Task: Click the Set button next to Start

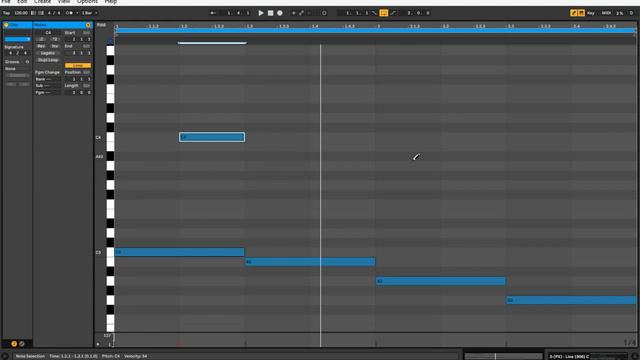Action: (86, 33)
